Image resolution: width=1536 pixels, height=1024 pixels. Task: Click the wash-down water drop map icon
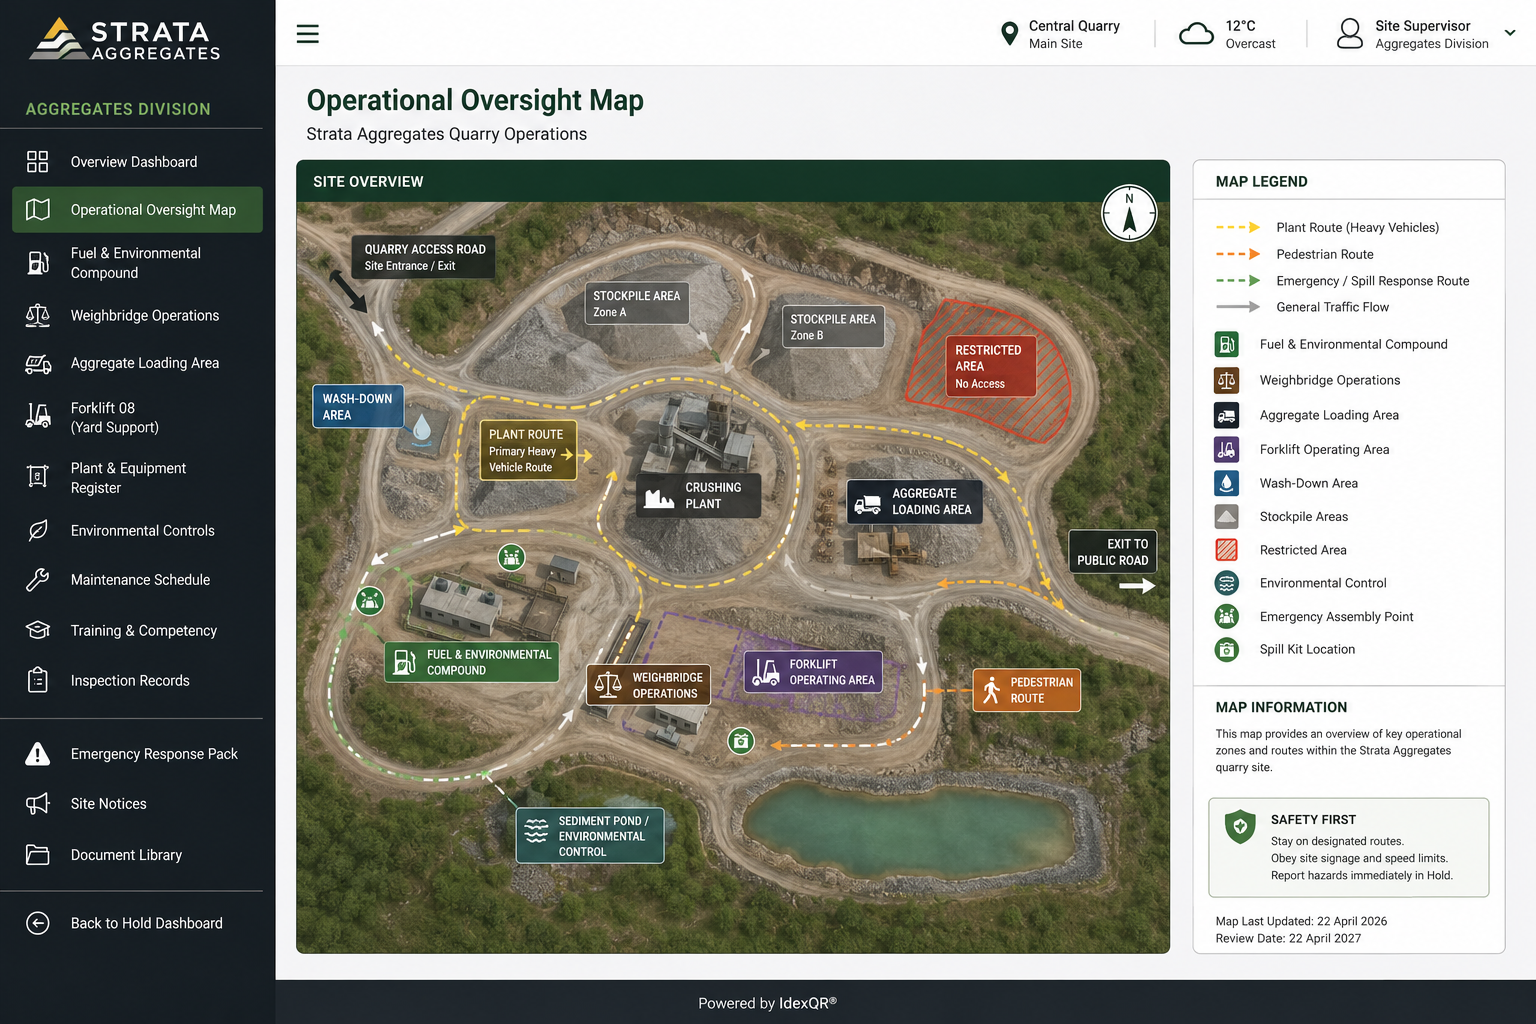(x=422, y=428)
